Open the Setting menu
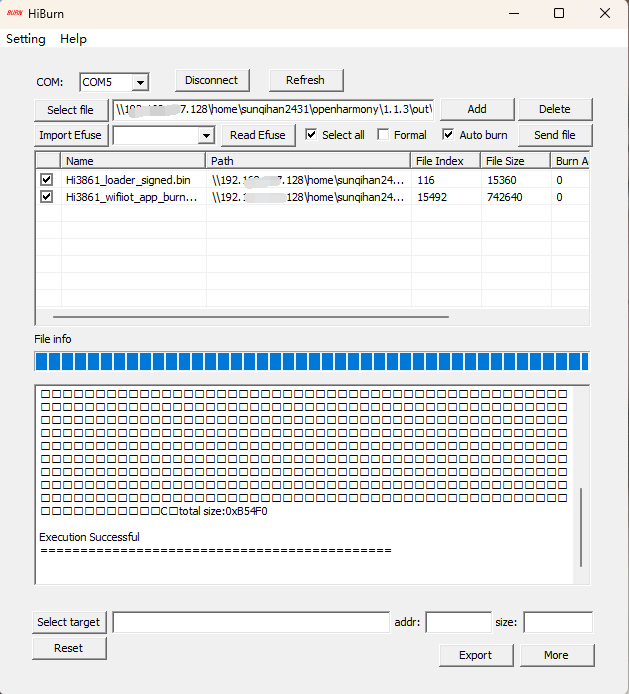 26,39
